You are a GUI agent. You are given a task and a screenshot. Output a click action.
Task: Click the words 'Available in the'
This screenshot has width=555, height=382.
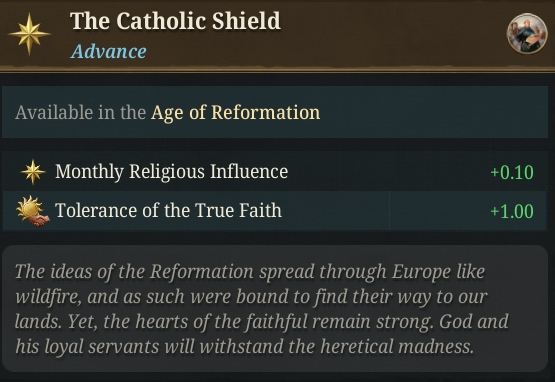click(80, 113)
